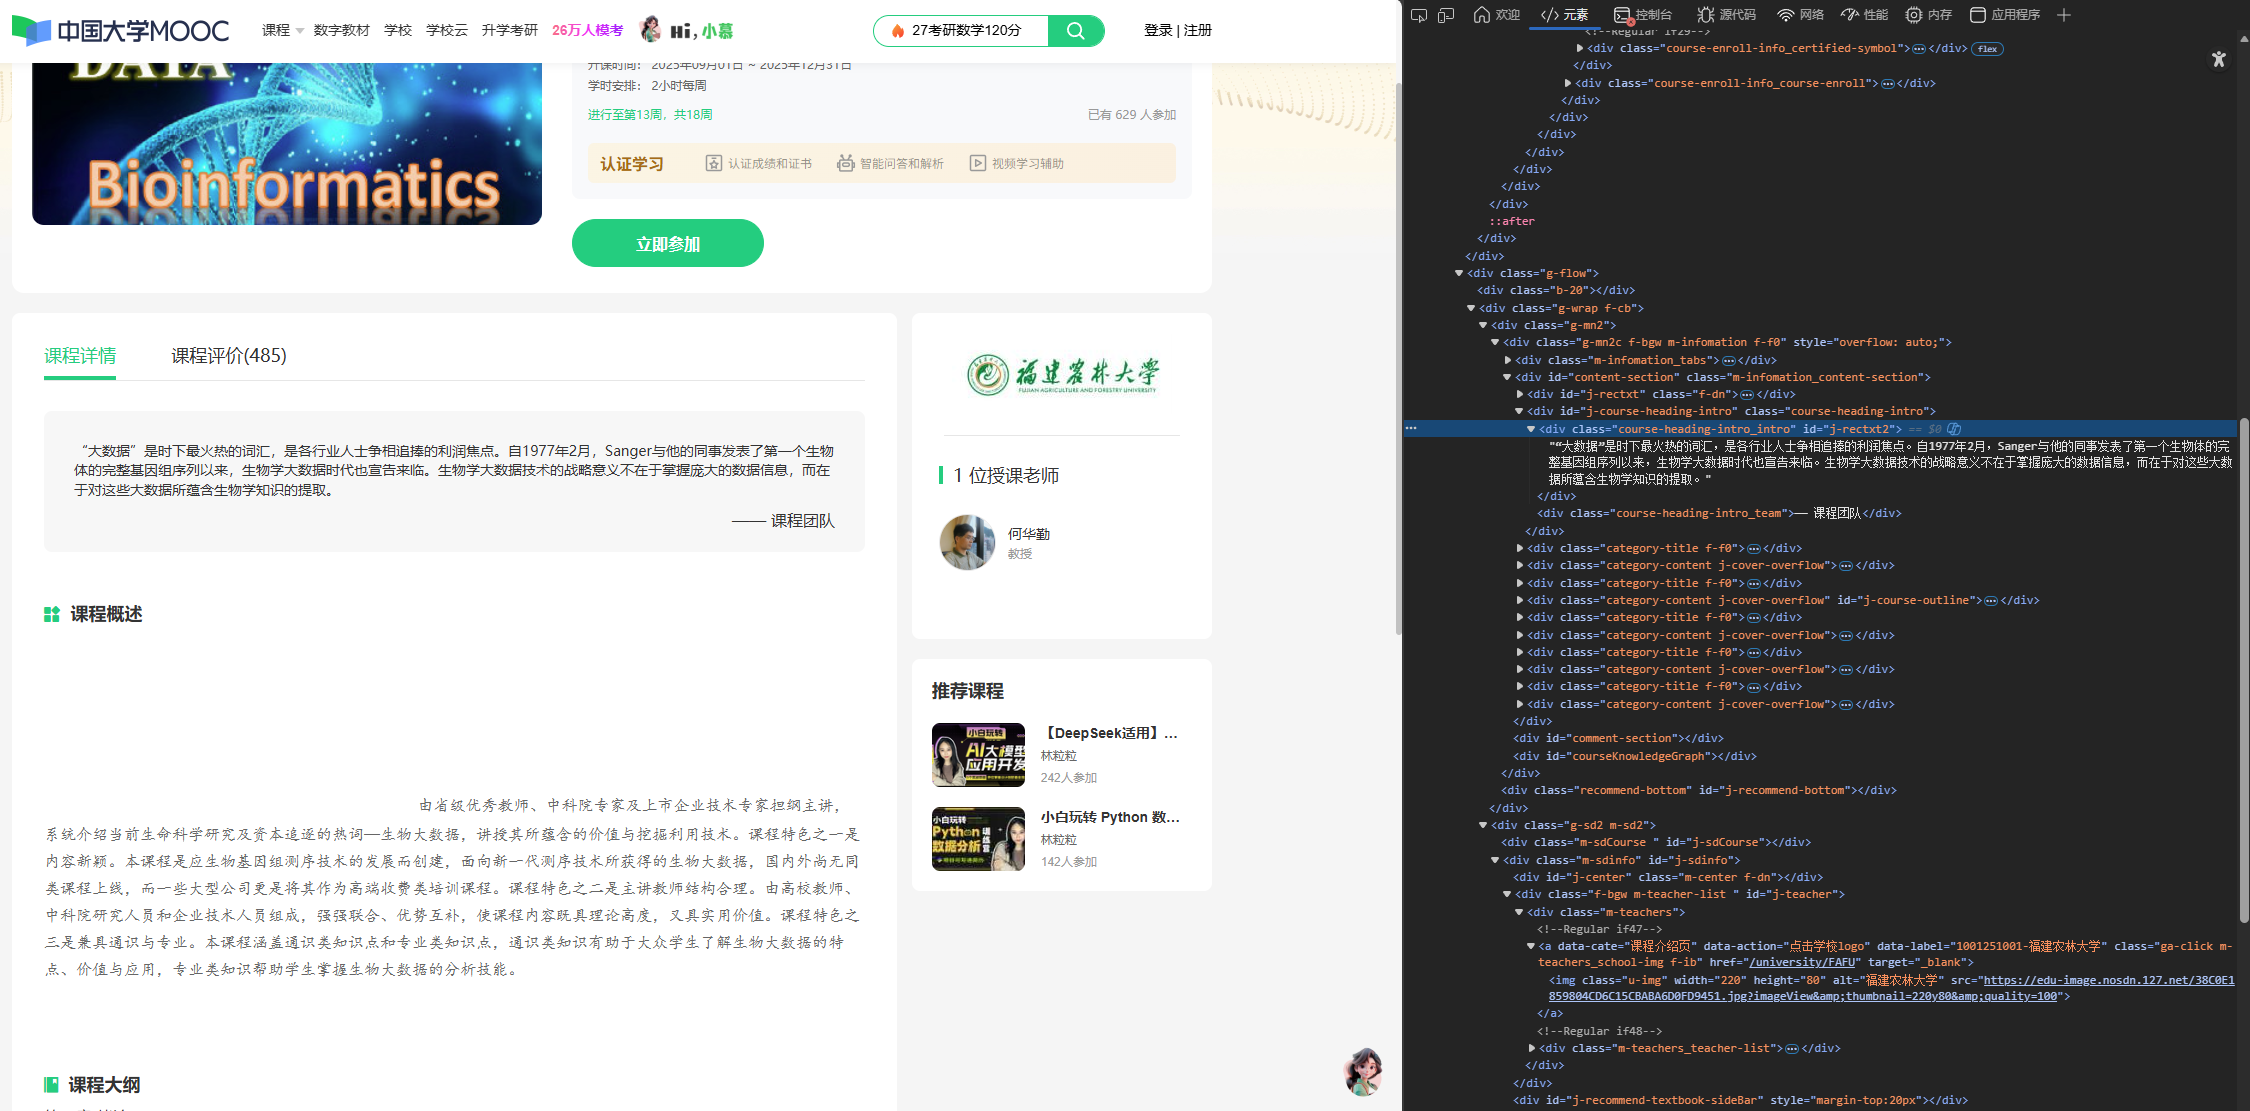Switch to 课程评价(485) tab

228,356
